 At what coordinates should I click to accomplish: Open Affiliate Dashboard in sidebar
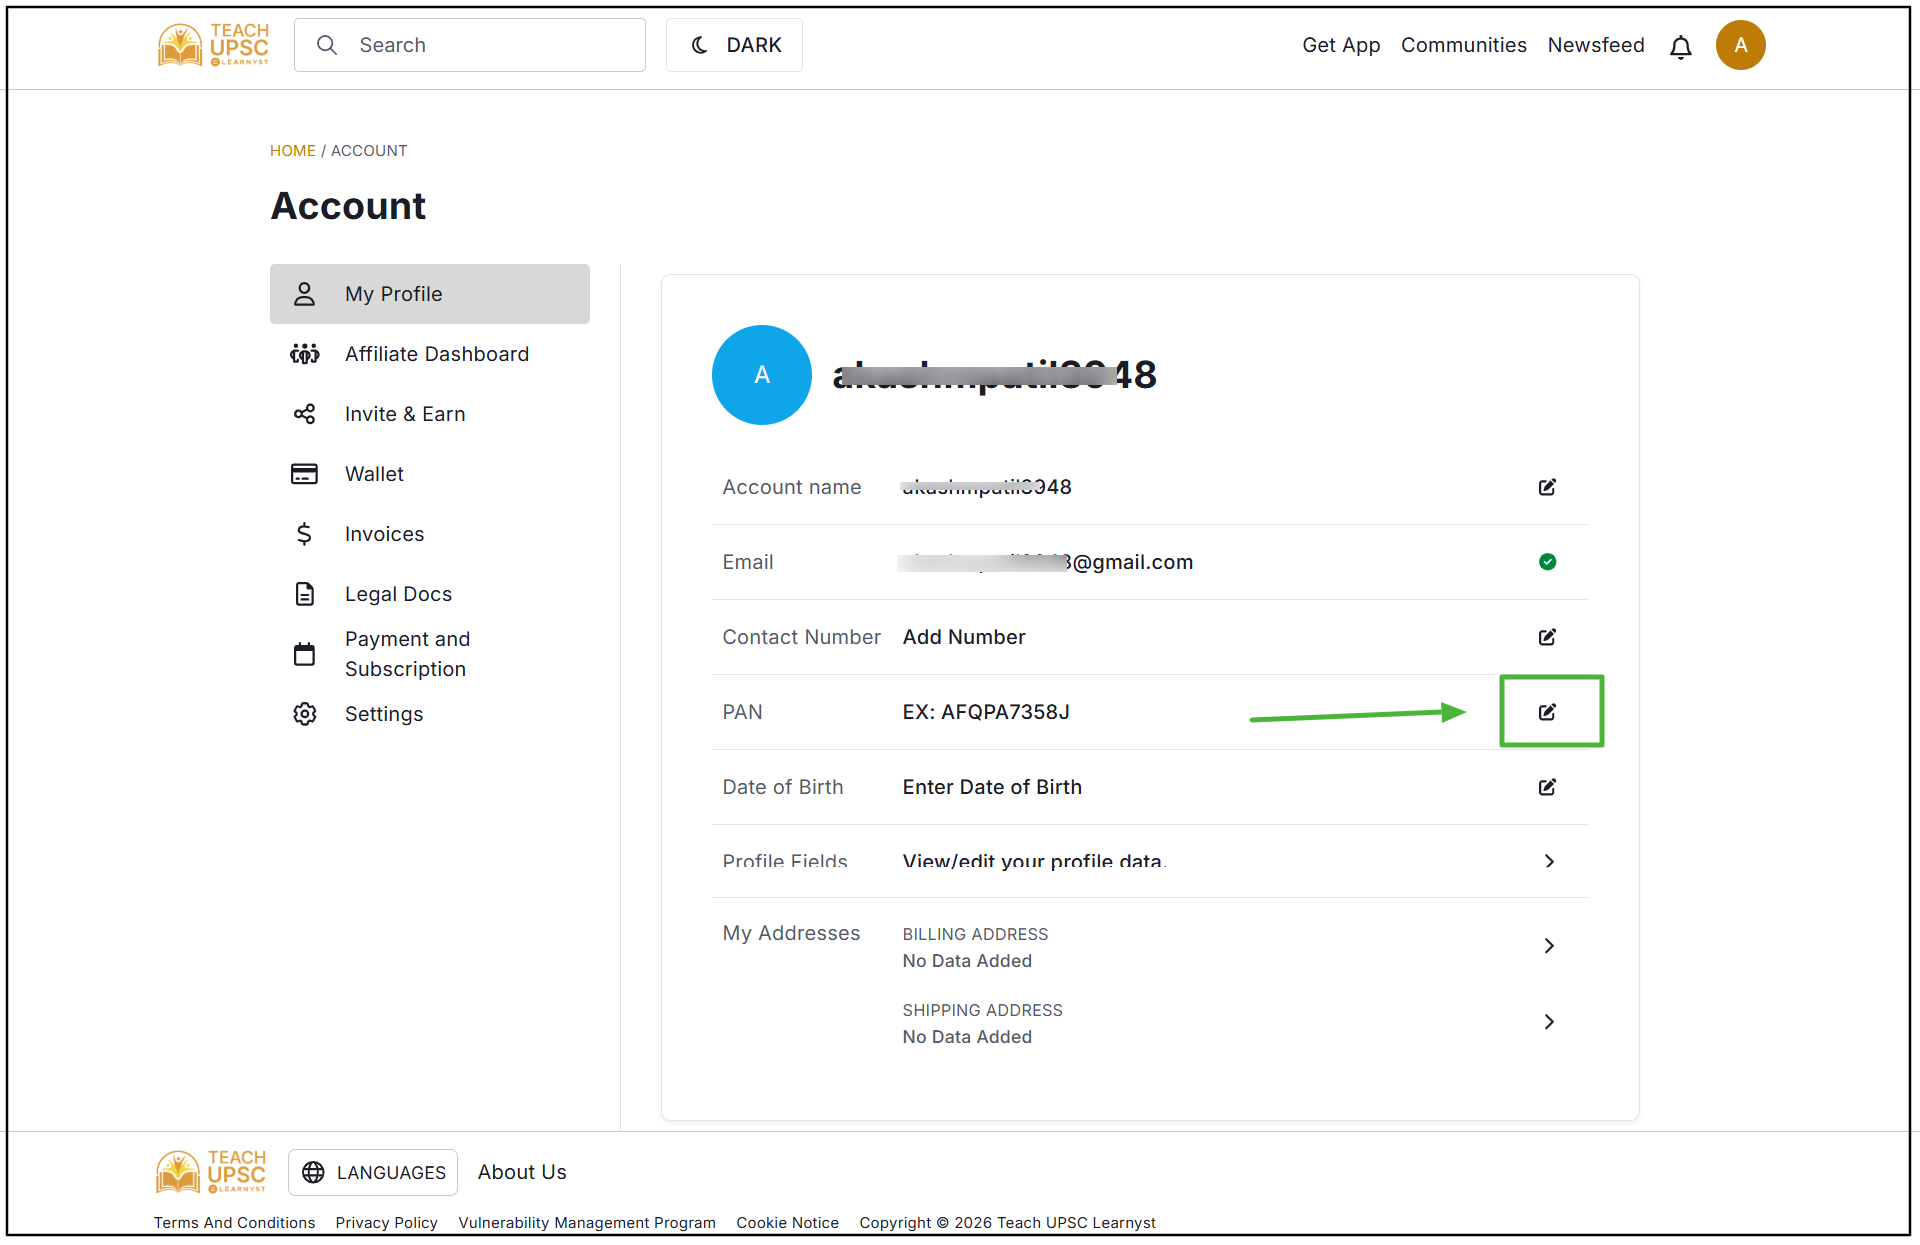pos(430,354)
